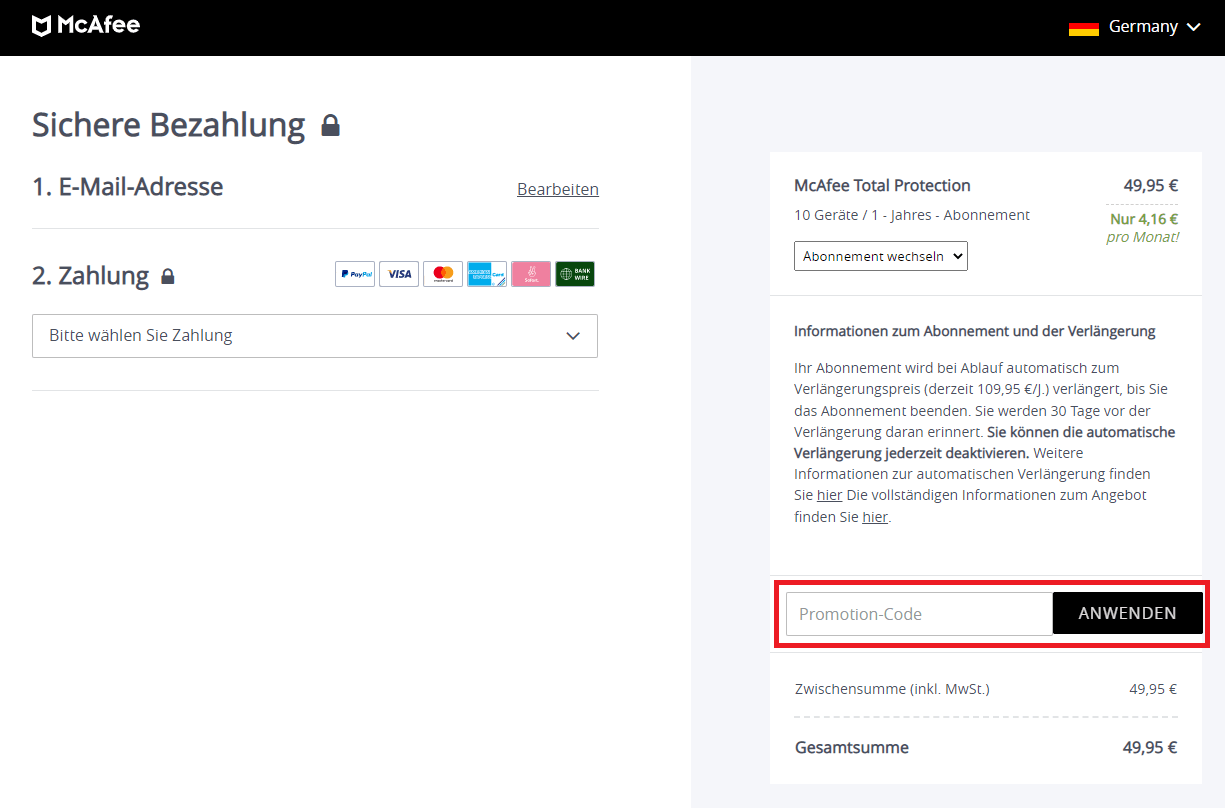1225x808 pixels.
Task: Click the 'Zwischensumme (inkl. MwSt.)' label
Action: 892,688
